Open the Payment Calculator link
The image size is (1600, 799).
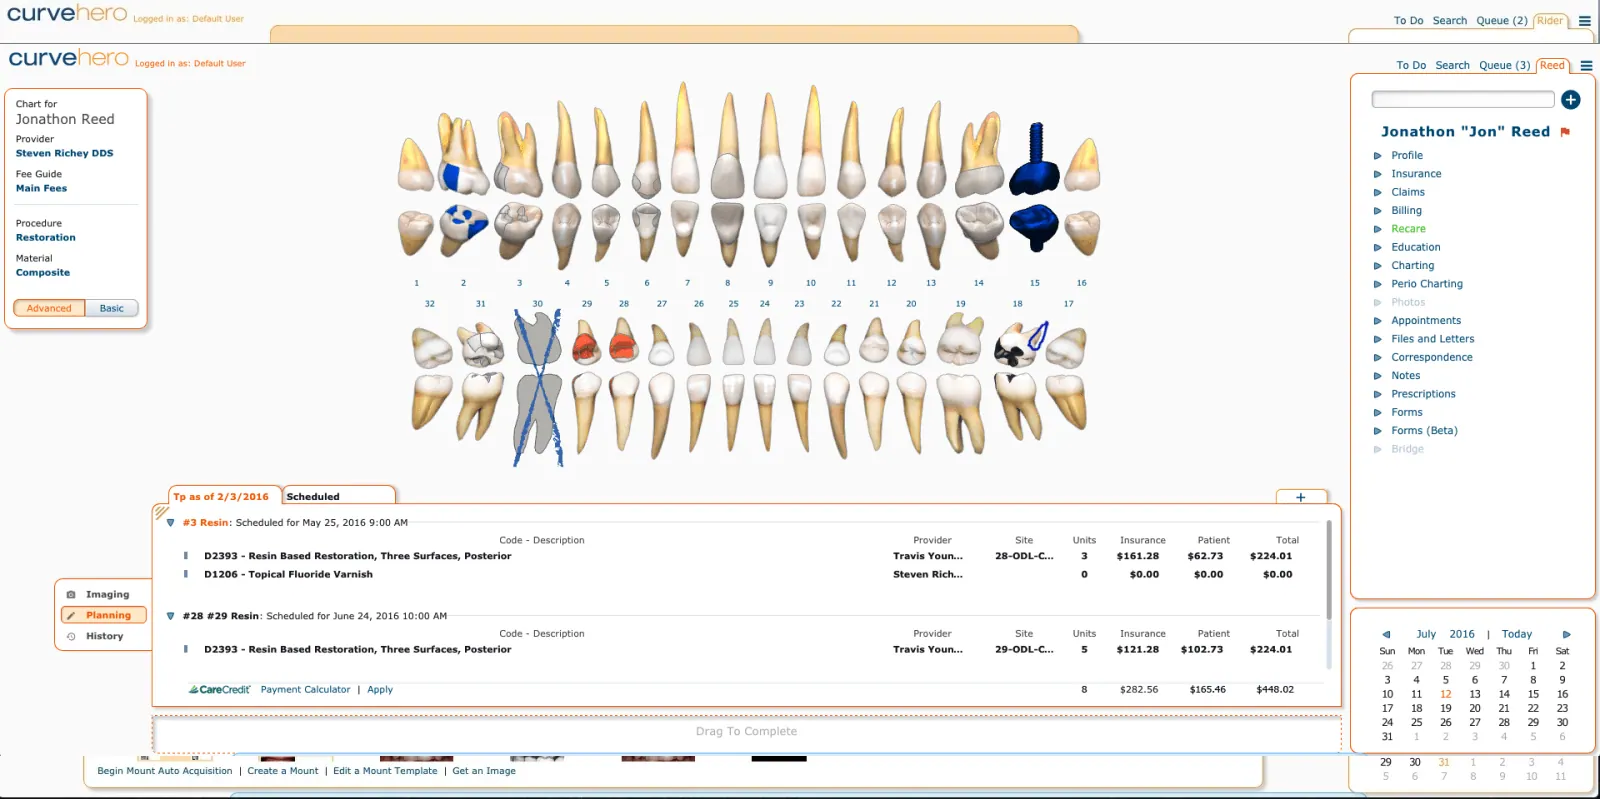click(x=305, y=690)
